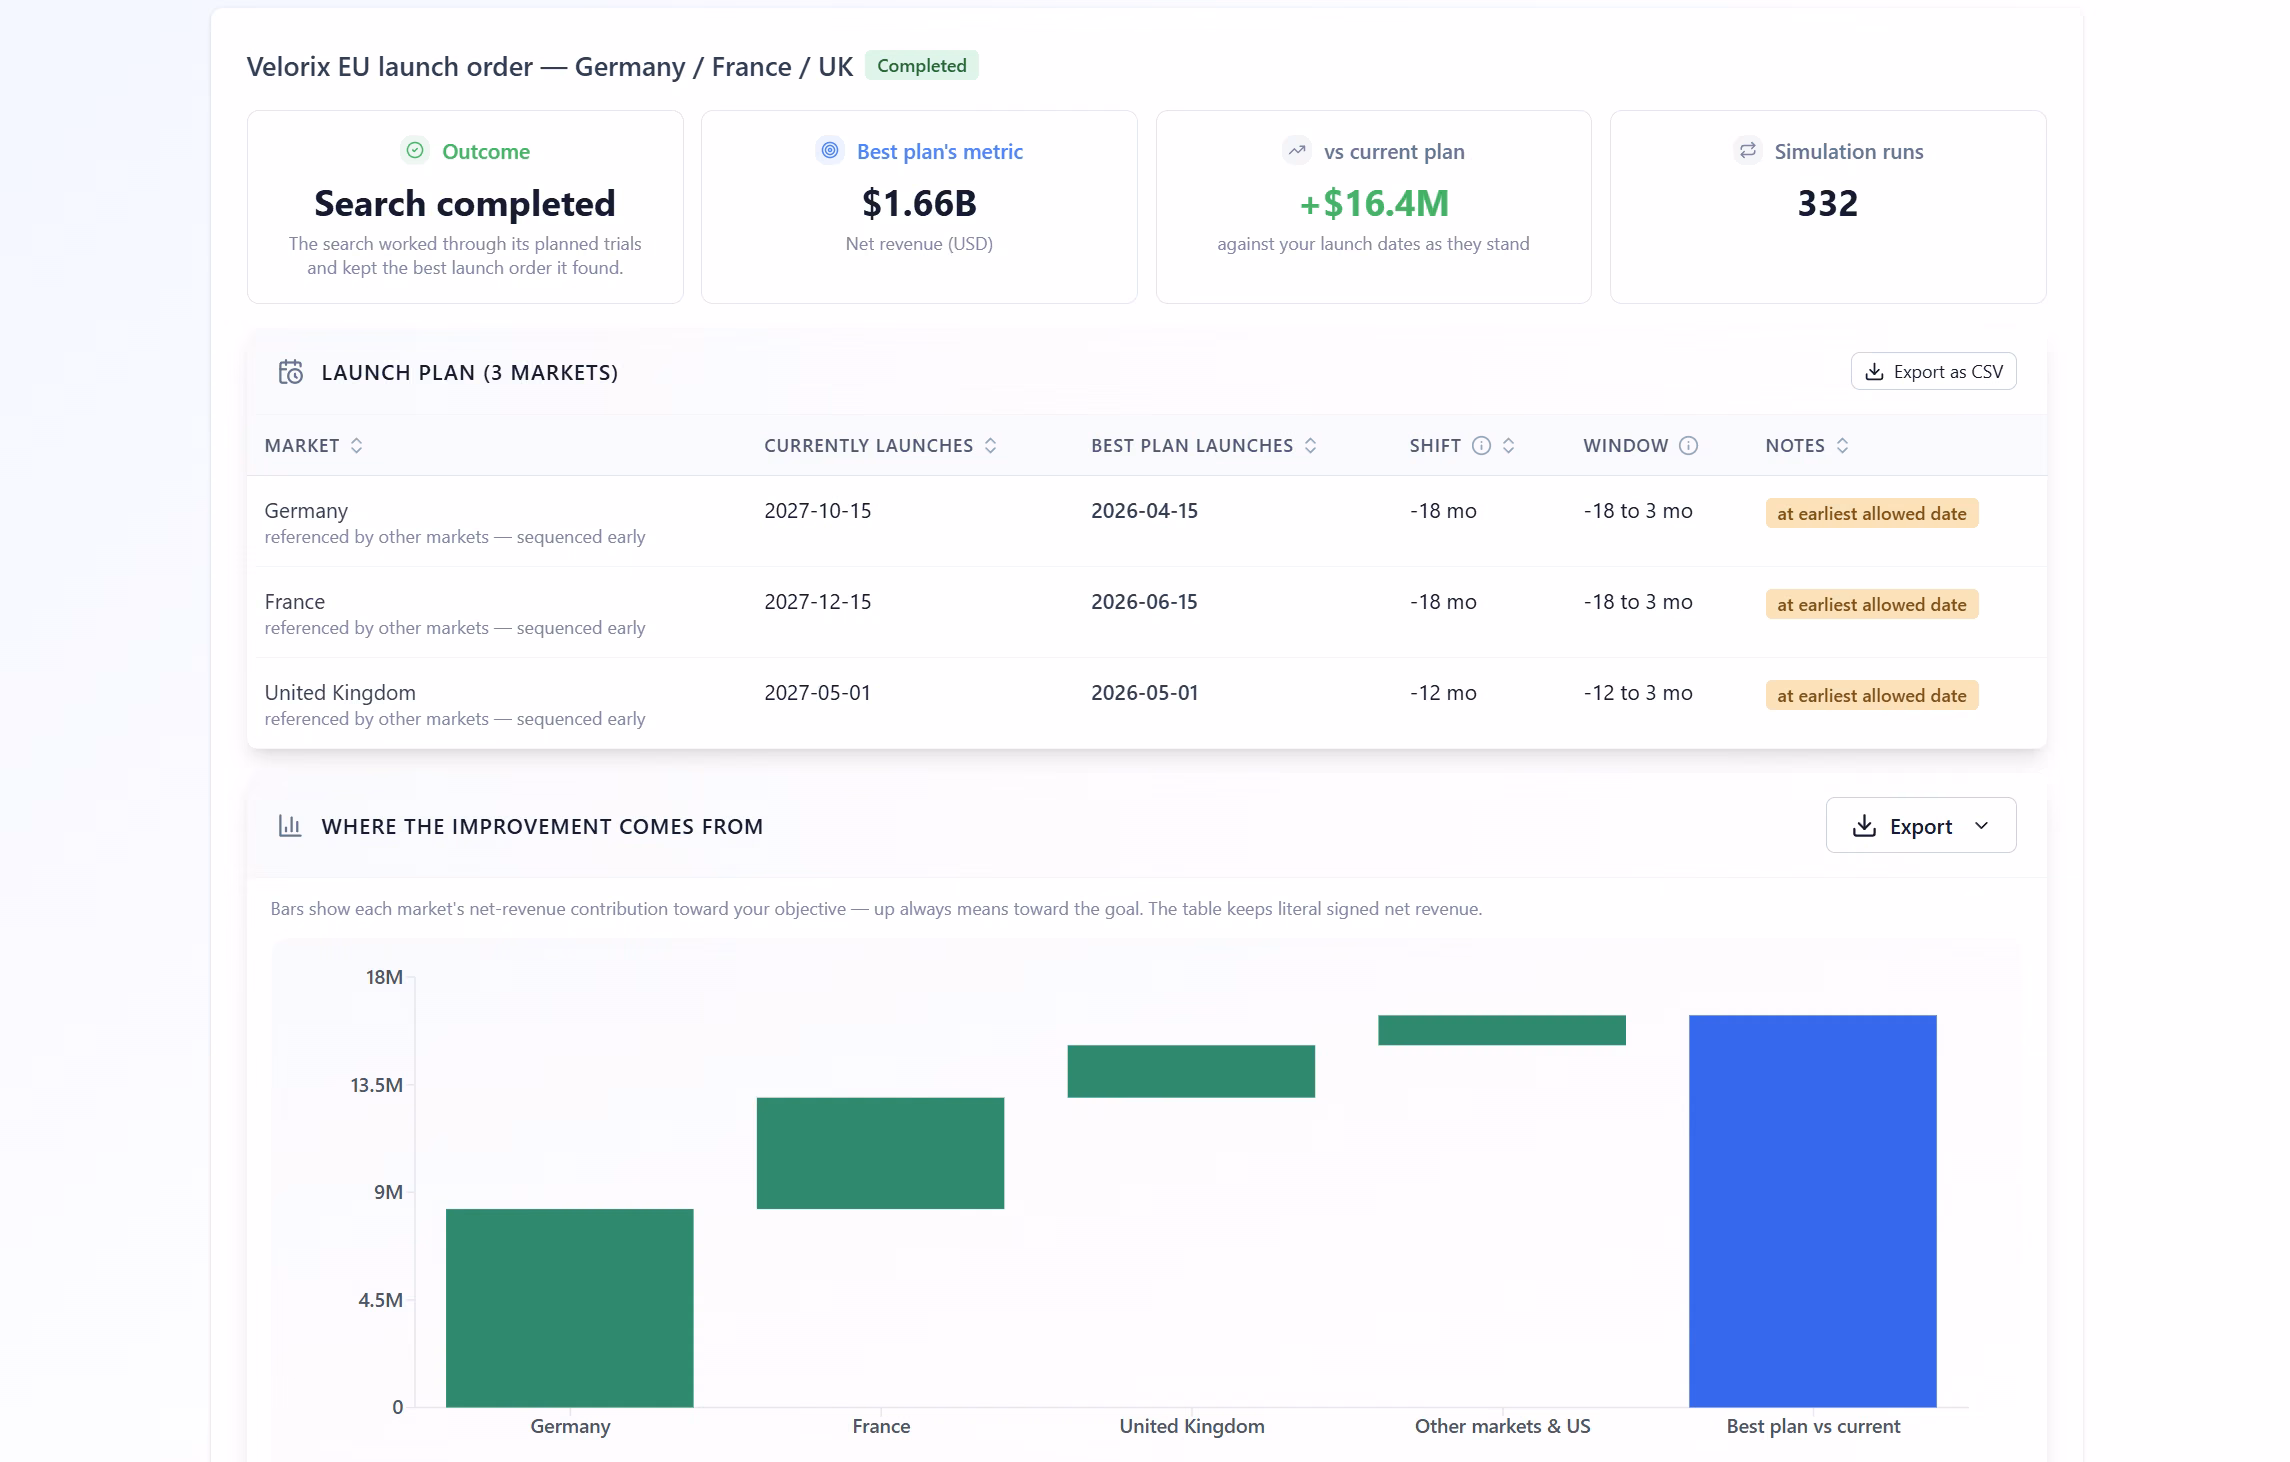The image size is (2290, 1462).
Task: Click Best plan vs current axis label
Action: [x=1813, y=1427]
